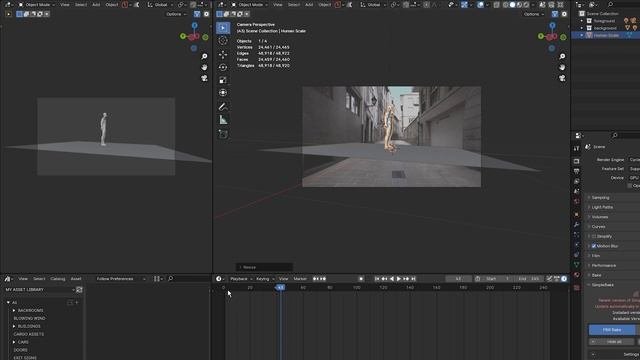Expand the Volumes panel

(x=600, y=217)
